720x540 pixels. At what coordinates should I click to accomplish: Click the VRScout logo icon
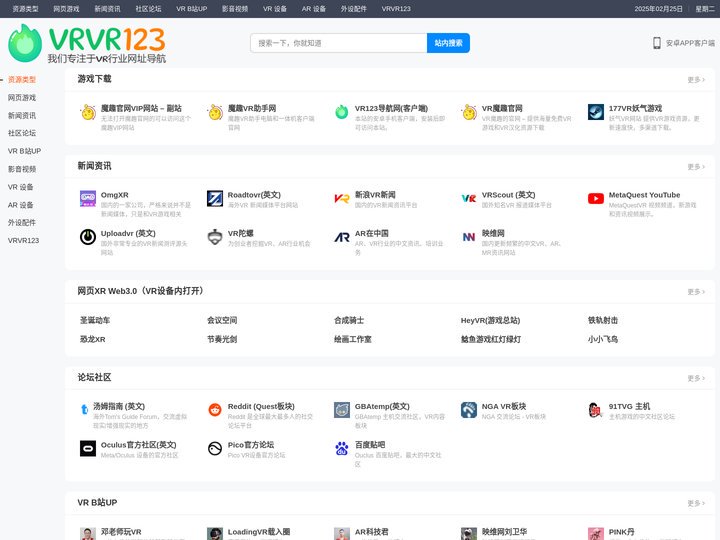point(469,198)
